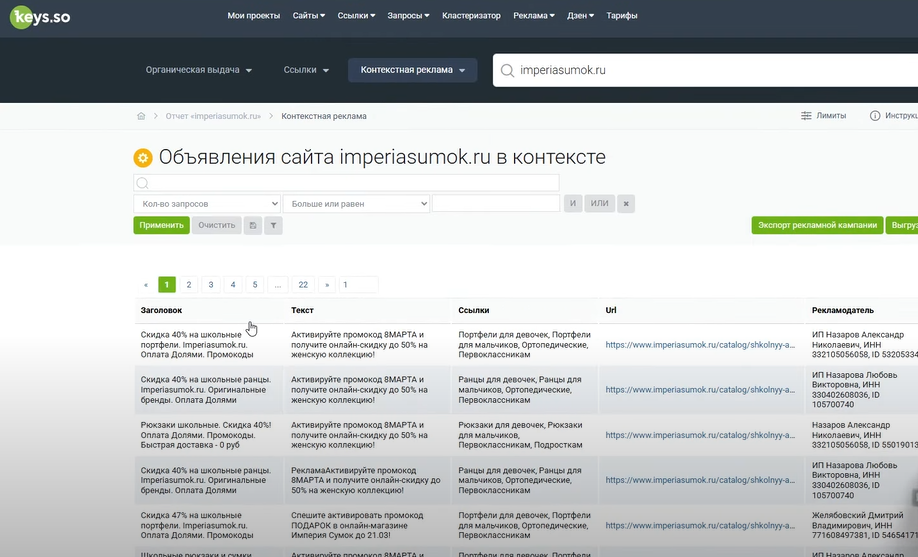The image size is (918, 557).
Task: Click the domain search field with imperiasumok.ru
Action: (x=700, y=70)
